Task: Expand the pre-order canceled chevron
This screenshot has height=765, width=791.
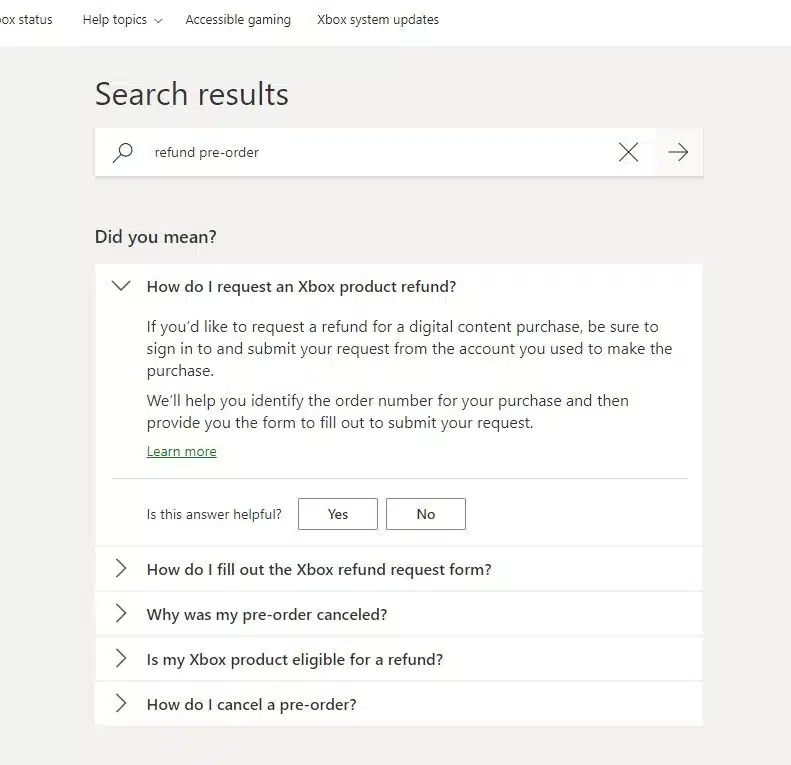Action: 121,614
